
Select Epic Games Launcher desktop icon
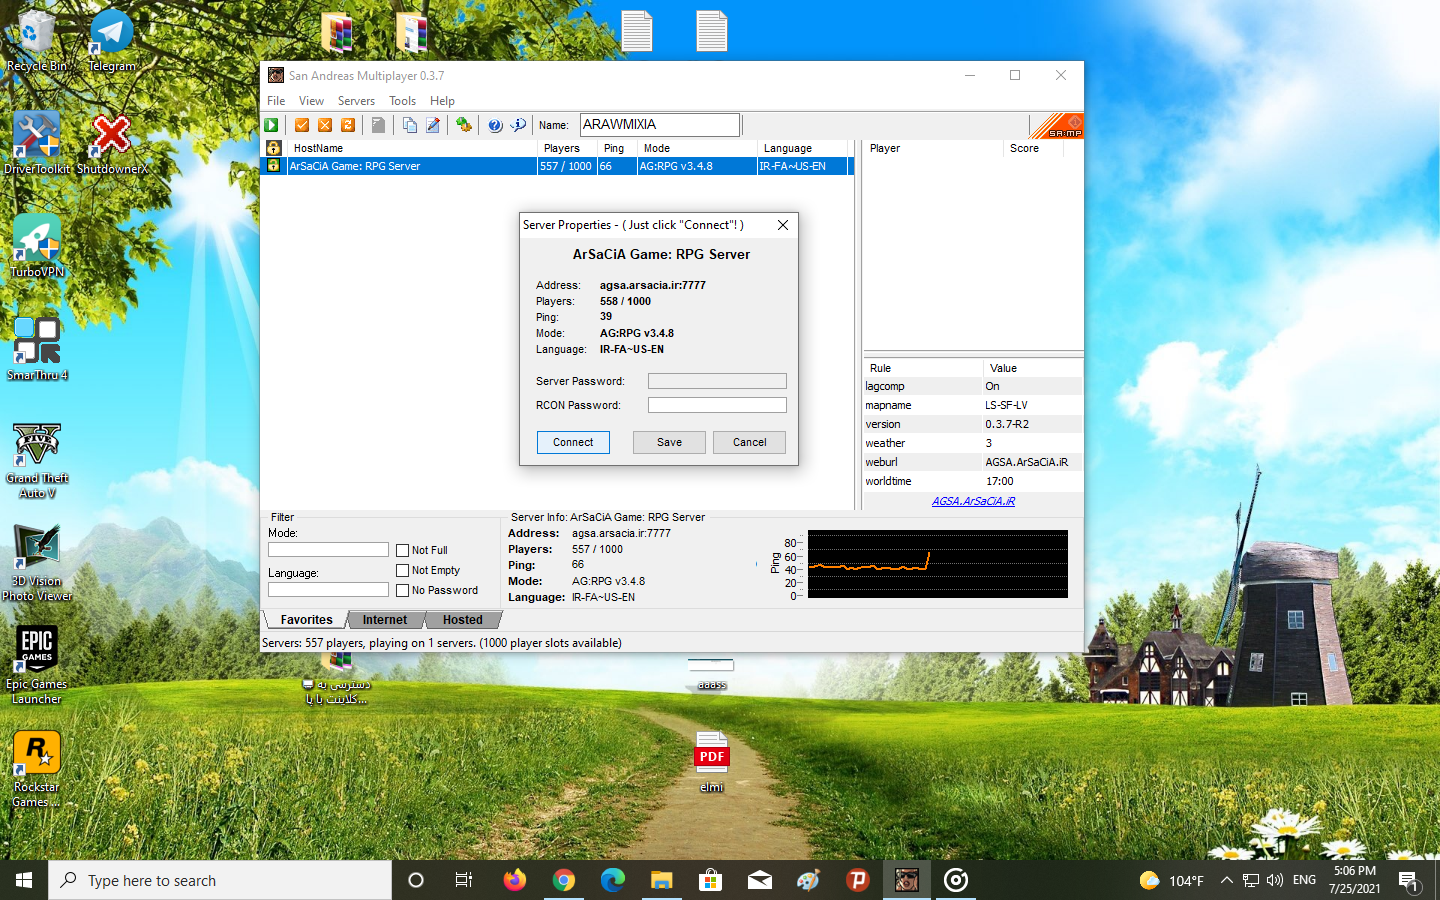37,666
